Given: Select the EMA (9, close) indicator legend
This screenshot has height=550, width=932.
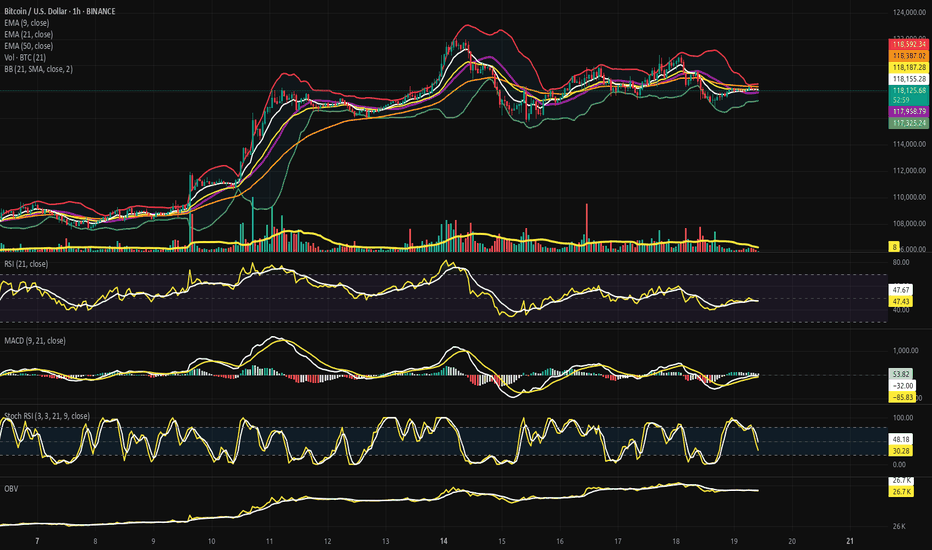Looking at the screenshot, I should 27,23.
